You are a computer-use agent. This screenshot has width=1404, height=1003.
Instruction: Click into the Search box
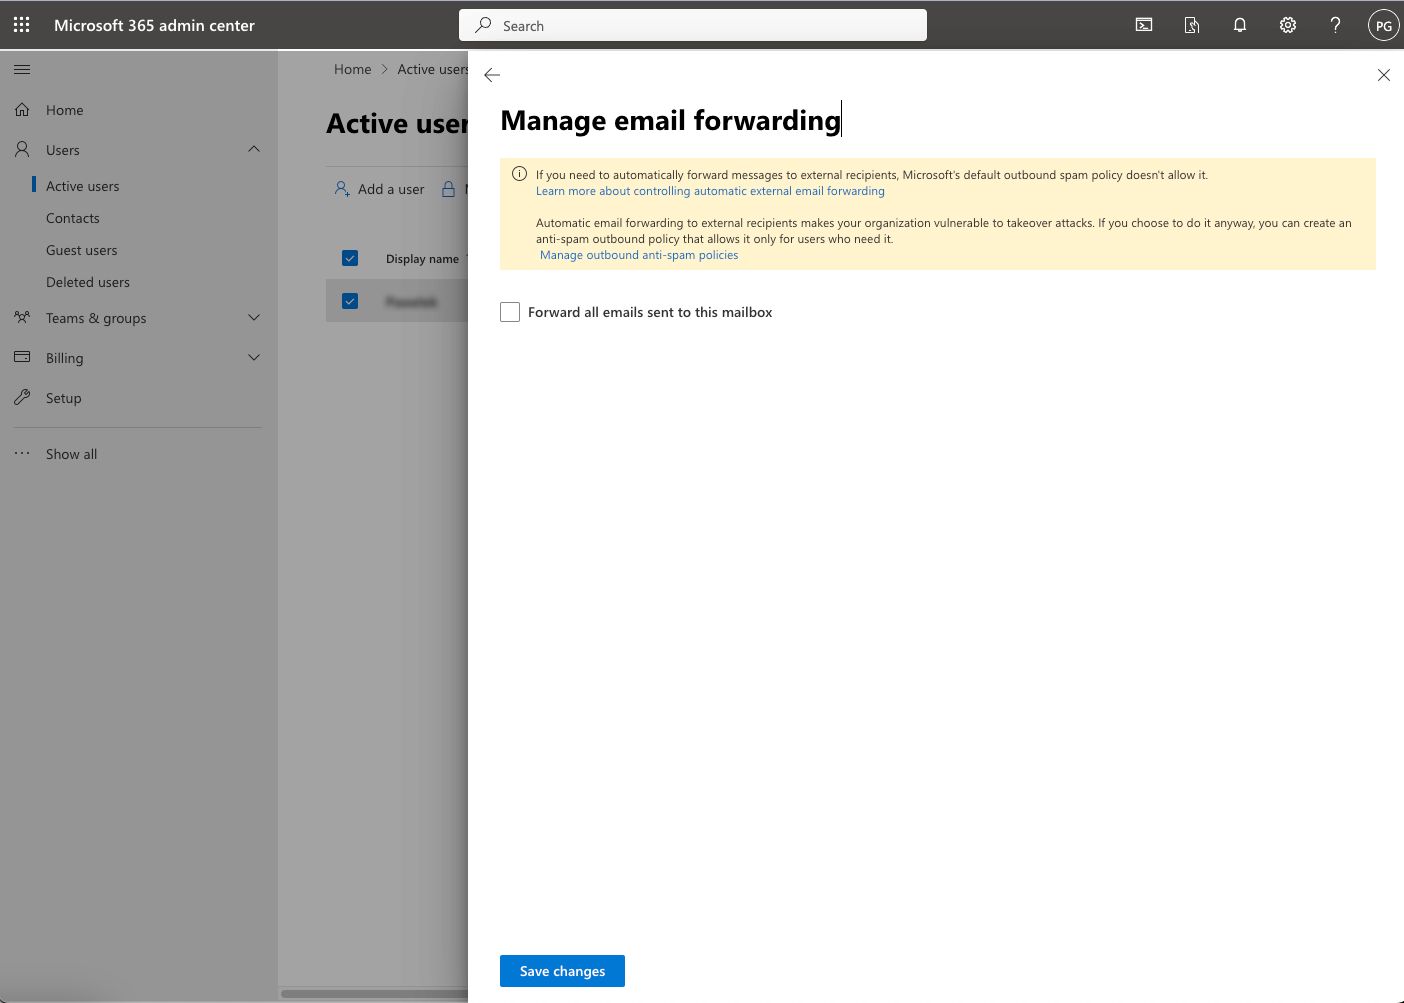pos(693,25)
